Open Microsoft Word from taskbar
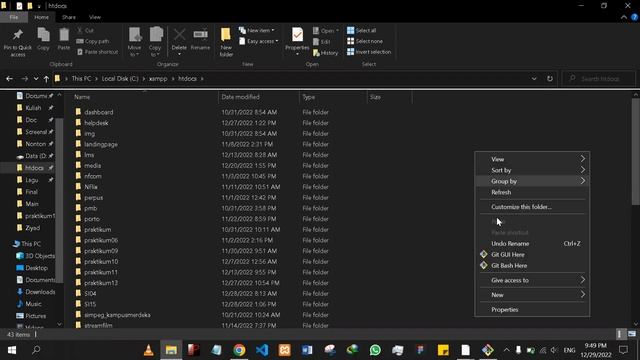Image resolution: width=640 pixels, height=360 pixels. click(307, 350)
